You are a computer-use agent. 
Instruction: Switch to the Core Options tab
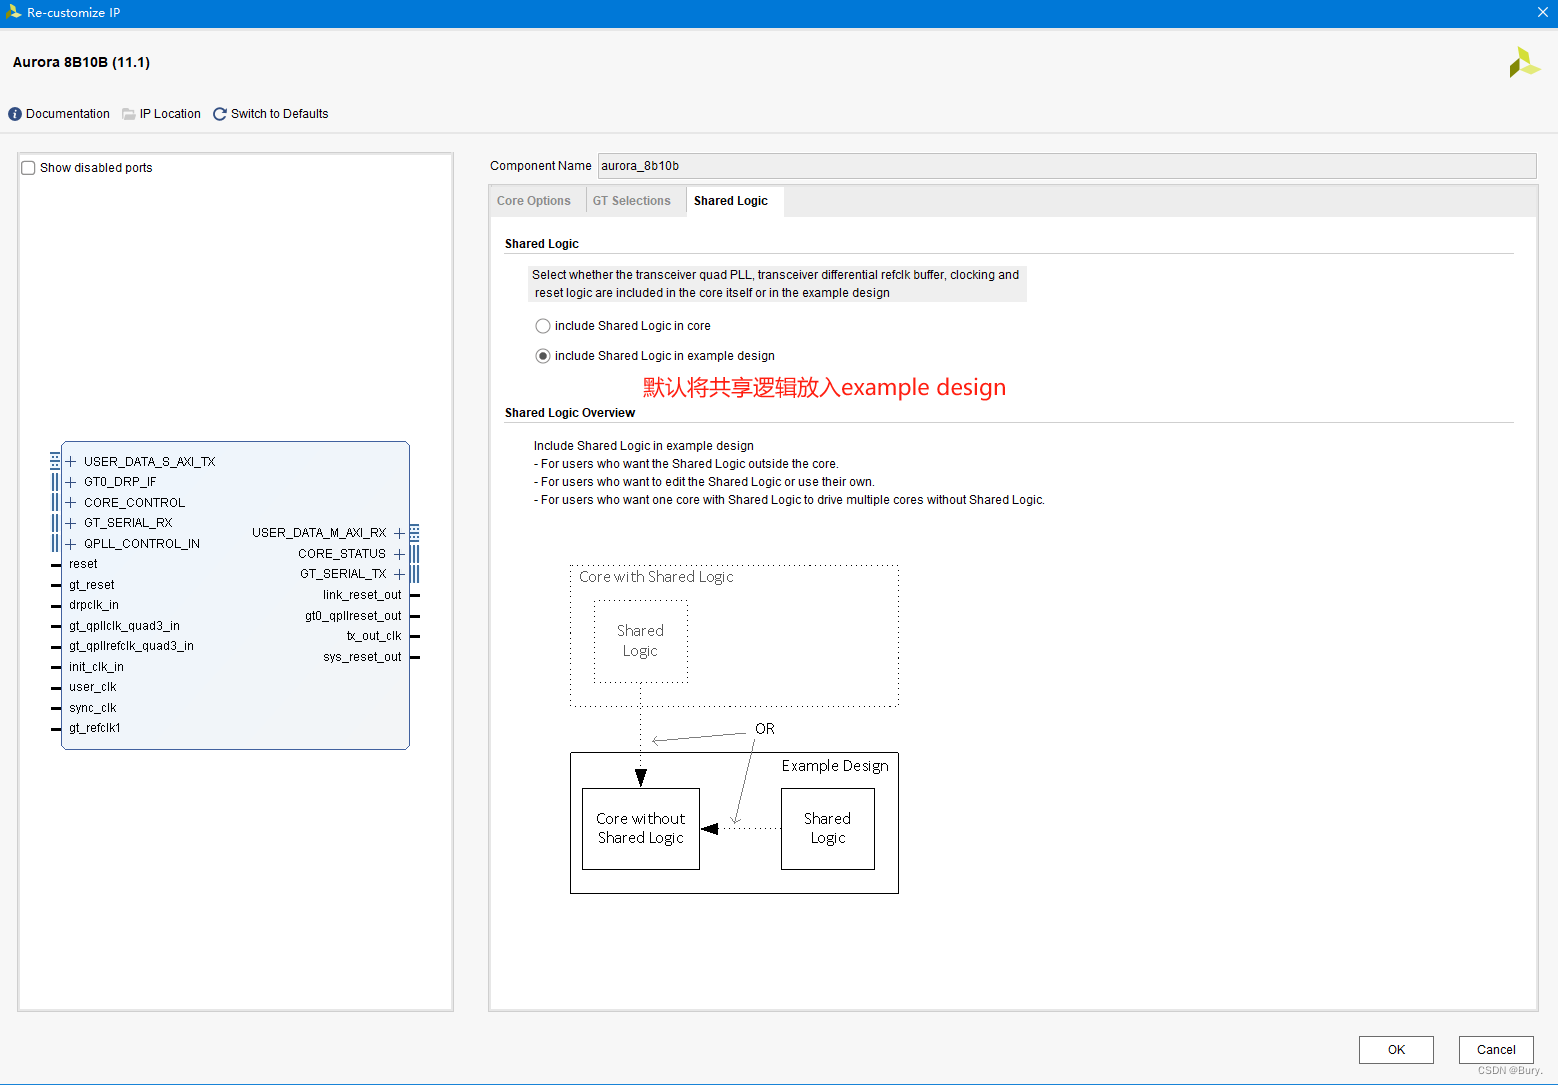tap(534, 201)
